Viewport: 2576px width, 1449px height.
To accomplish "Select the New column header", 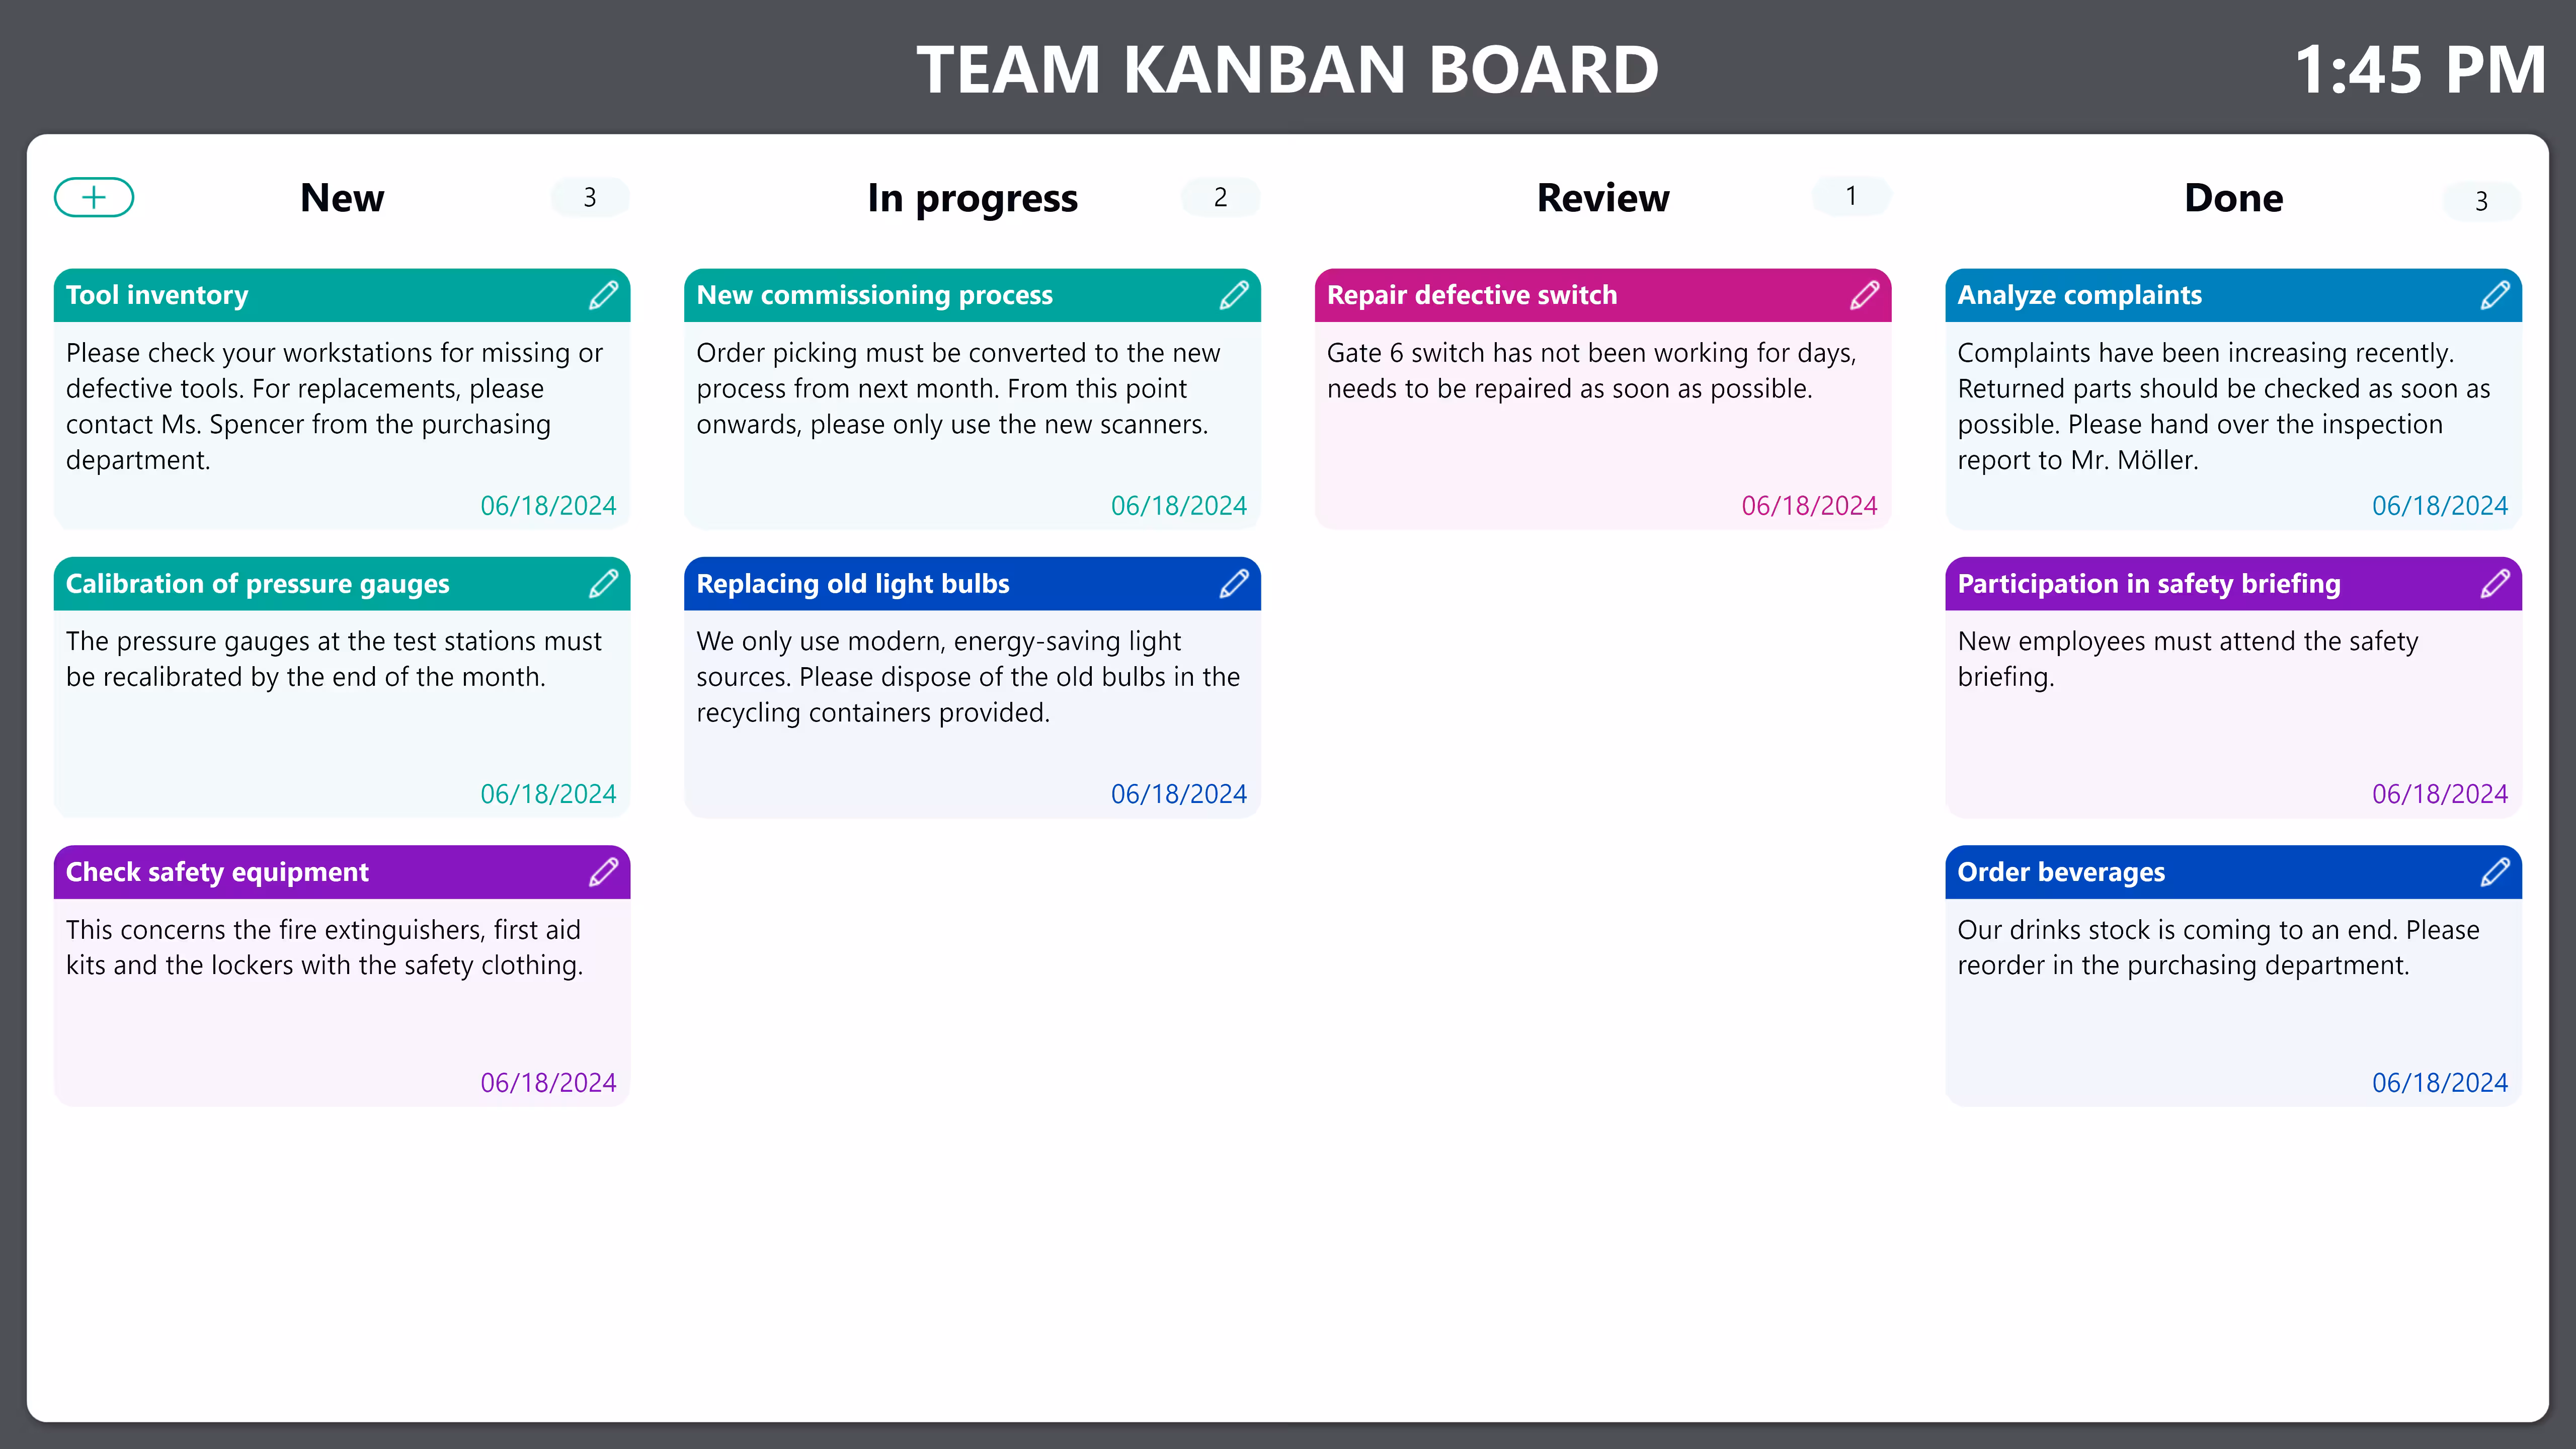I will (341, 197).
